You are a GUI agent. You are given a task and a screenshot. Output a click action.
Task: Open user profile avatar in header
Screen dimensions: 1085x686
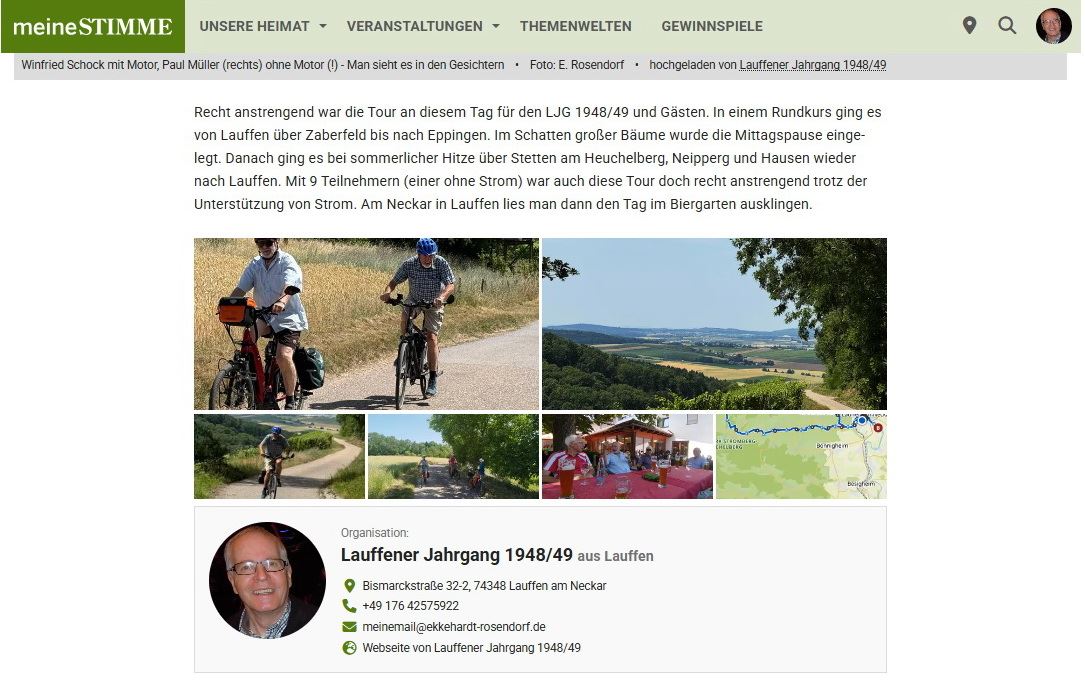coord(1053,26)
